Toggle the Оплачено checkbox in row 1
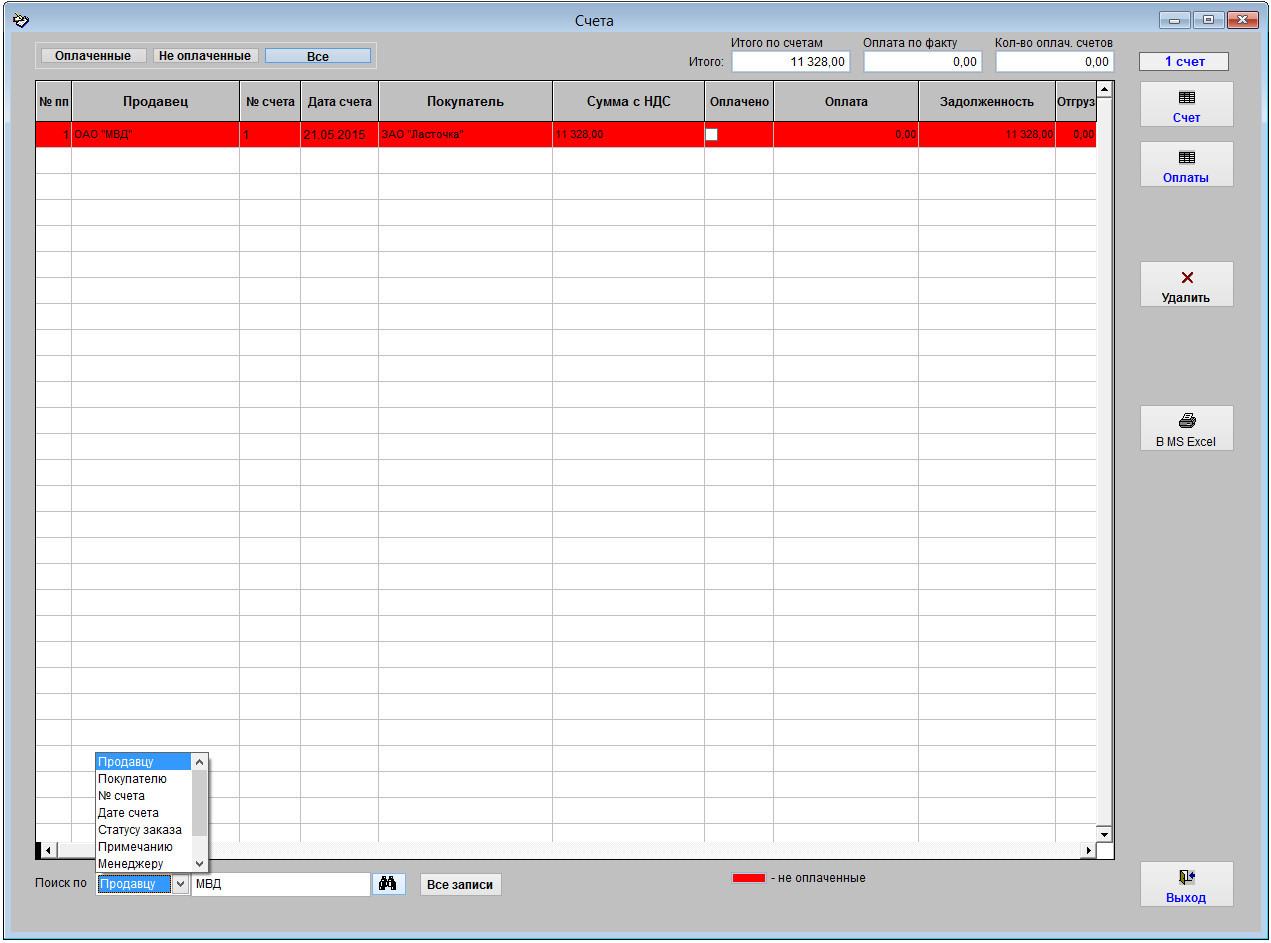This screenshot has height=943, width=1271. point(712,134)
